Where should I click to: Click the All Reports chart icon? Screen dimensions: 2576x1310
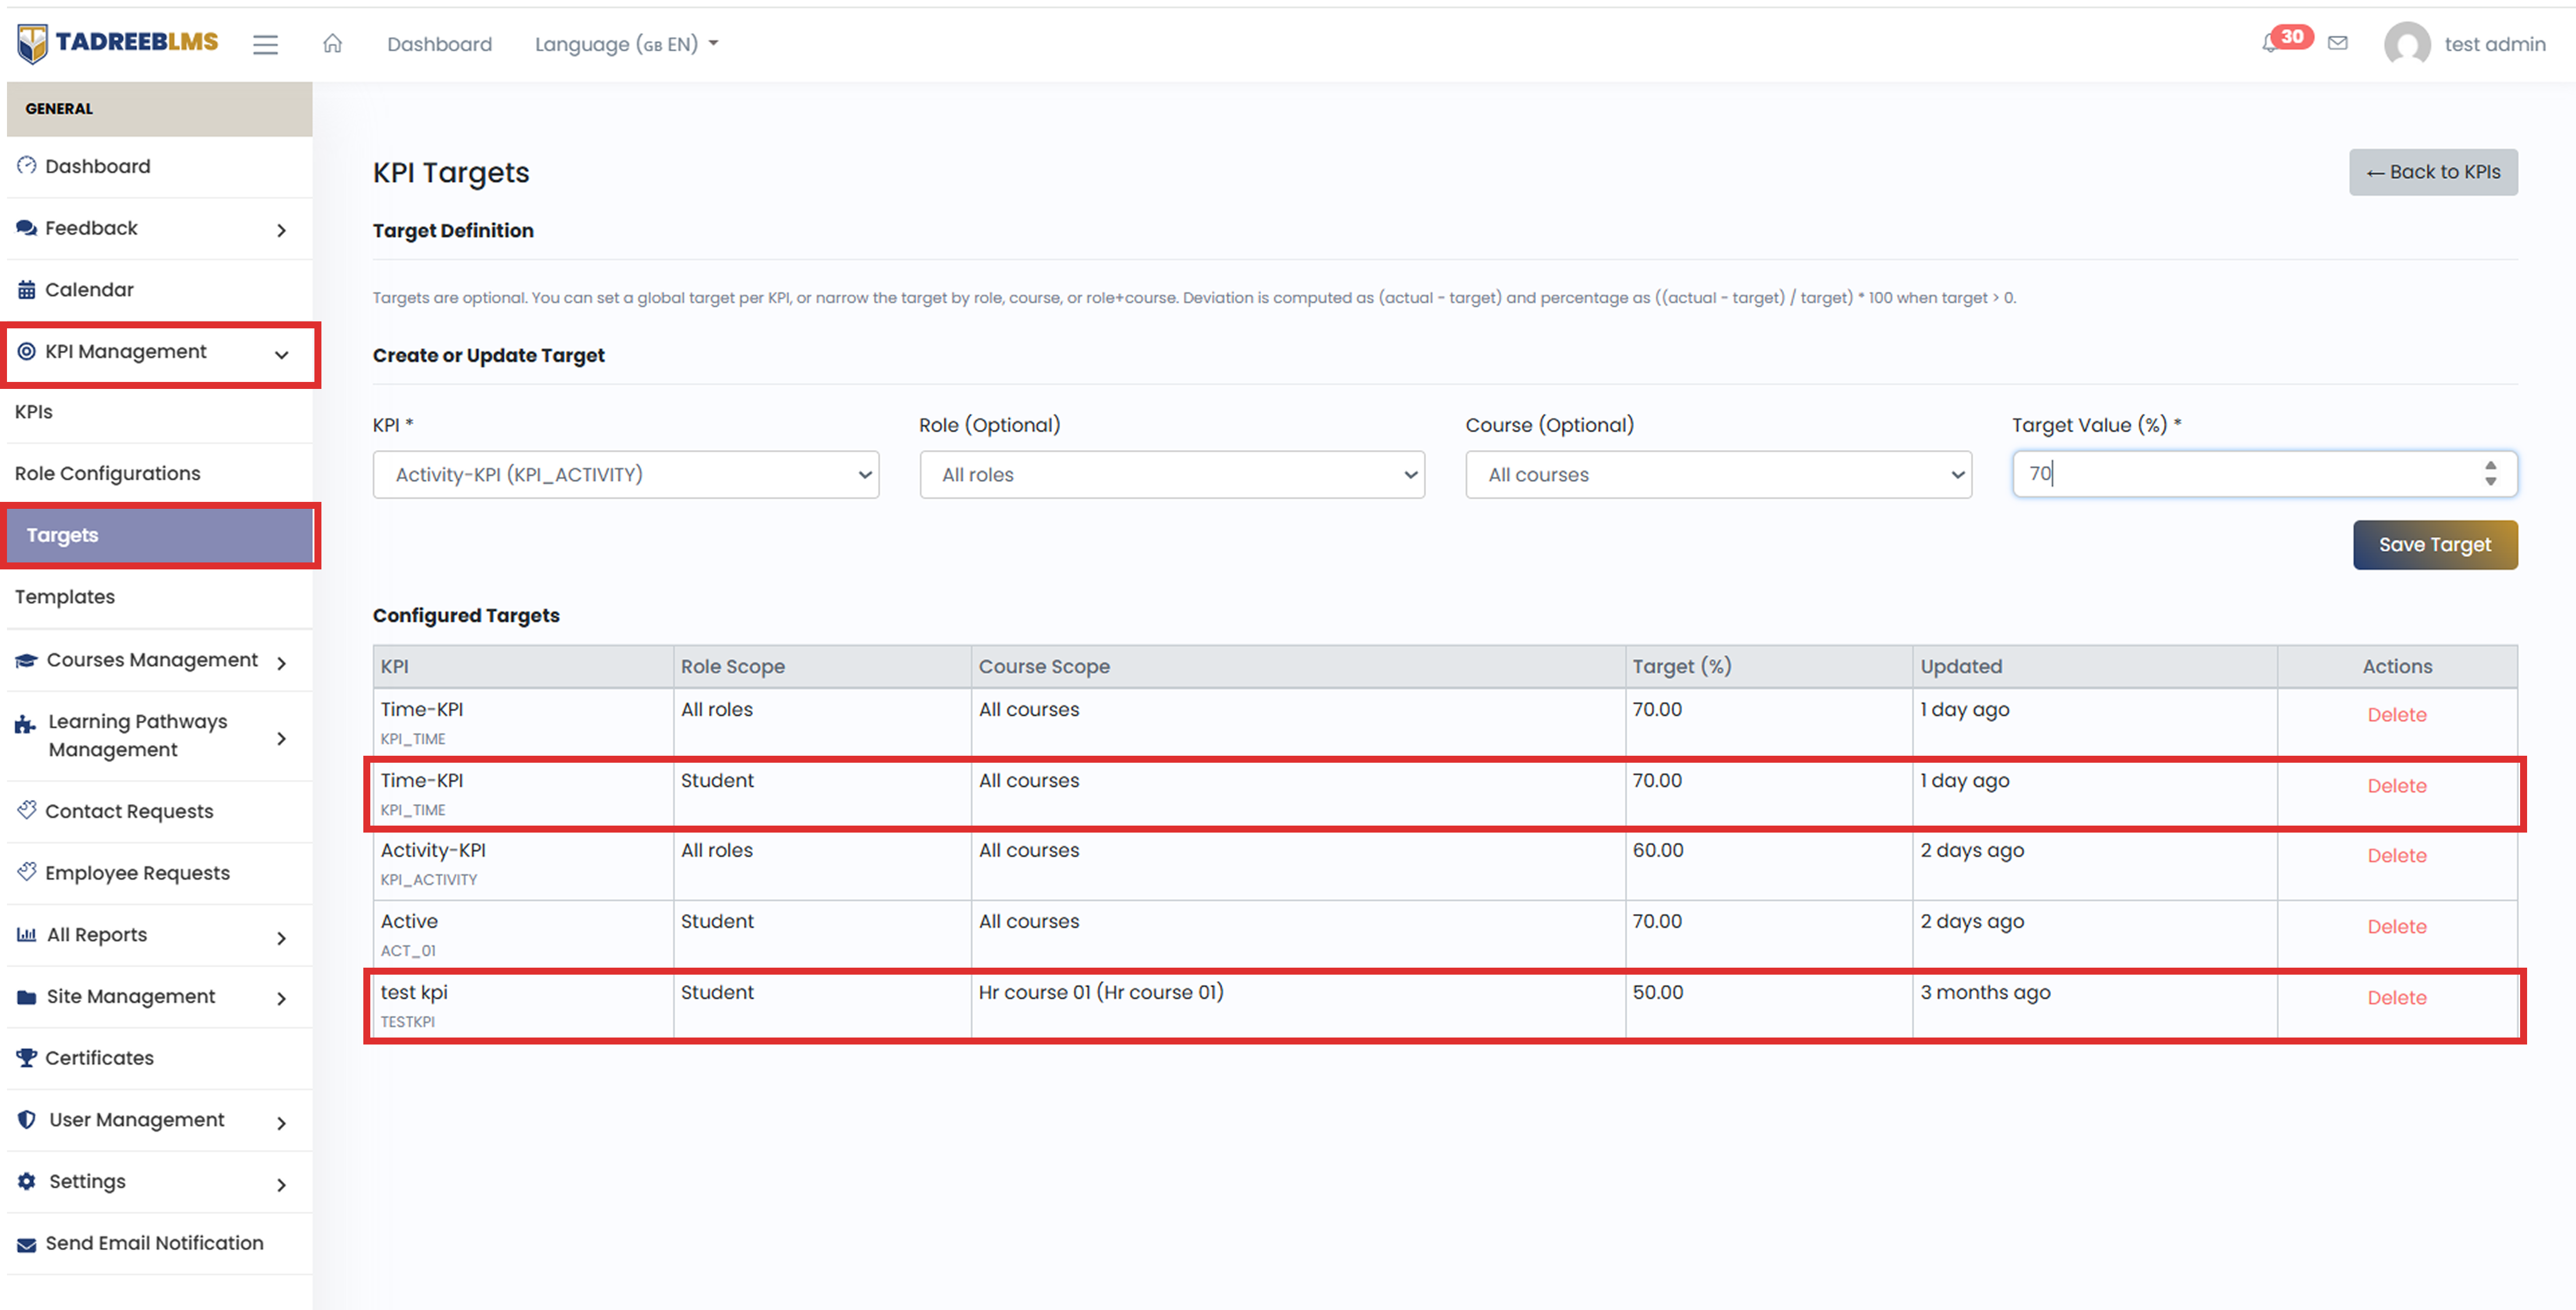tap(27, 935)
